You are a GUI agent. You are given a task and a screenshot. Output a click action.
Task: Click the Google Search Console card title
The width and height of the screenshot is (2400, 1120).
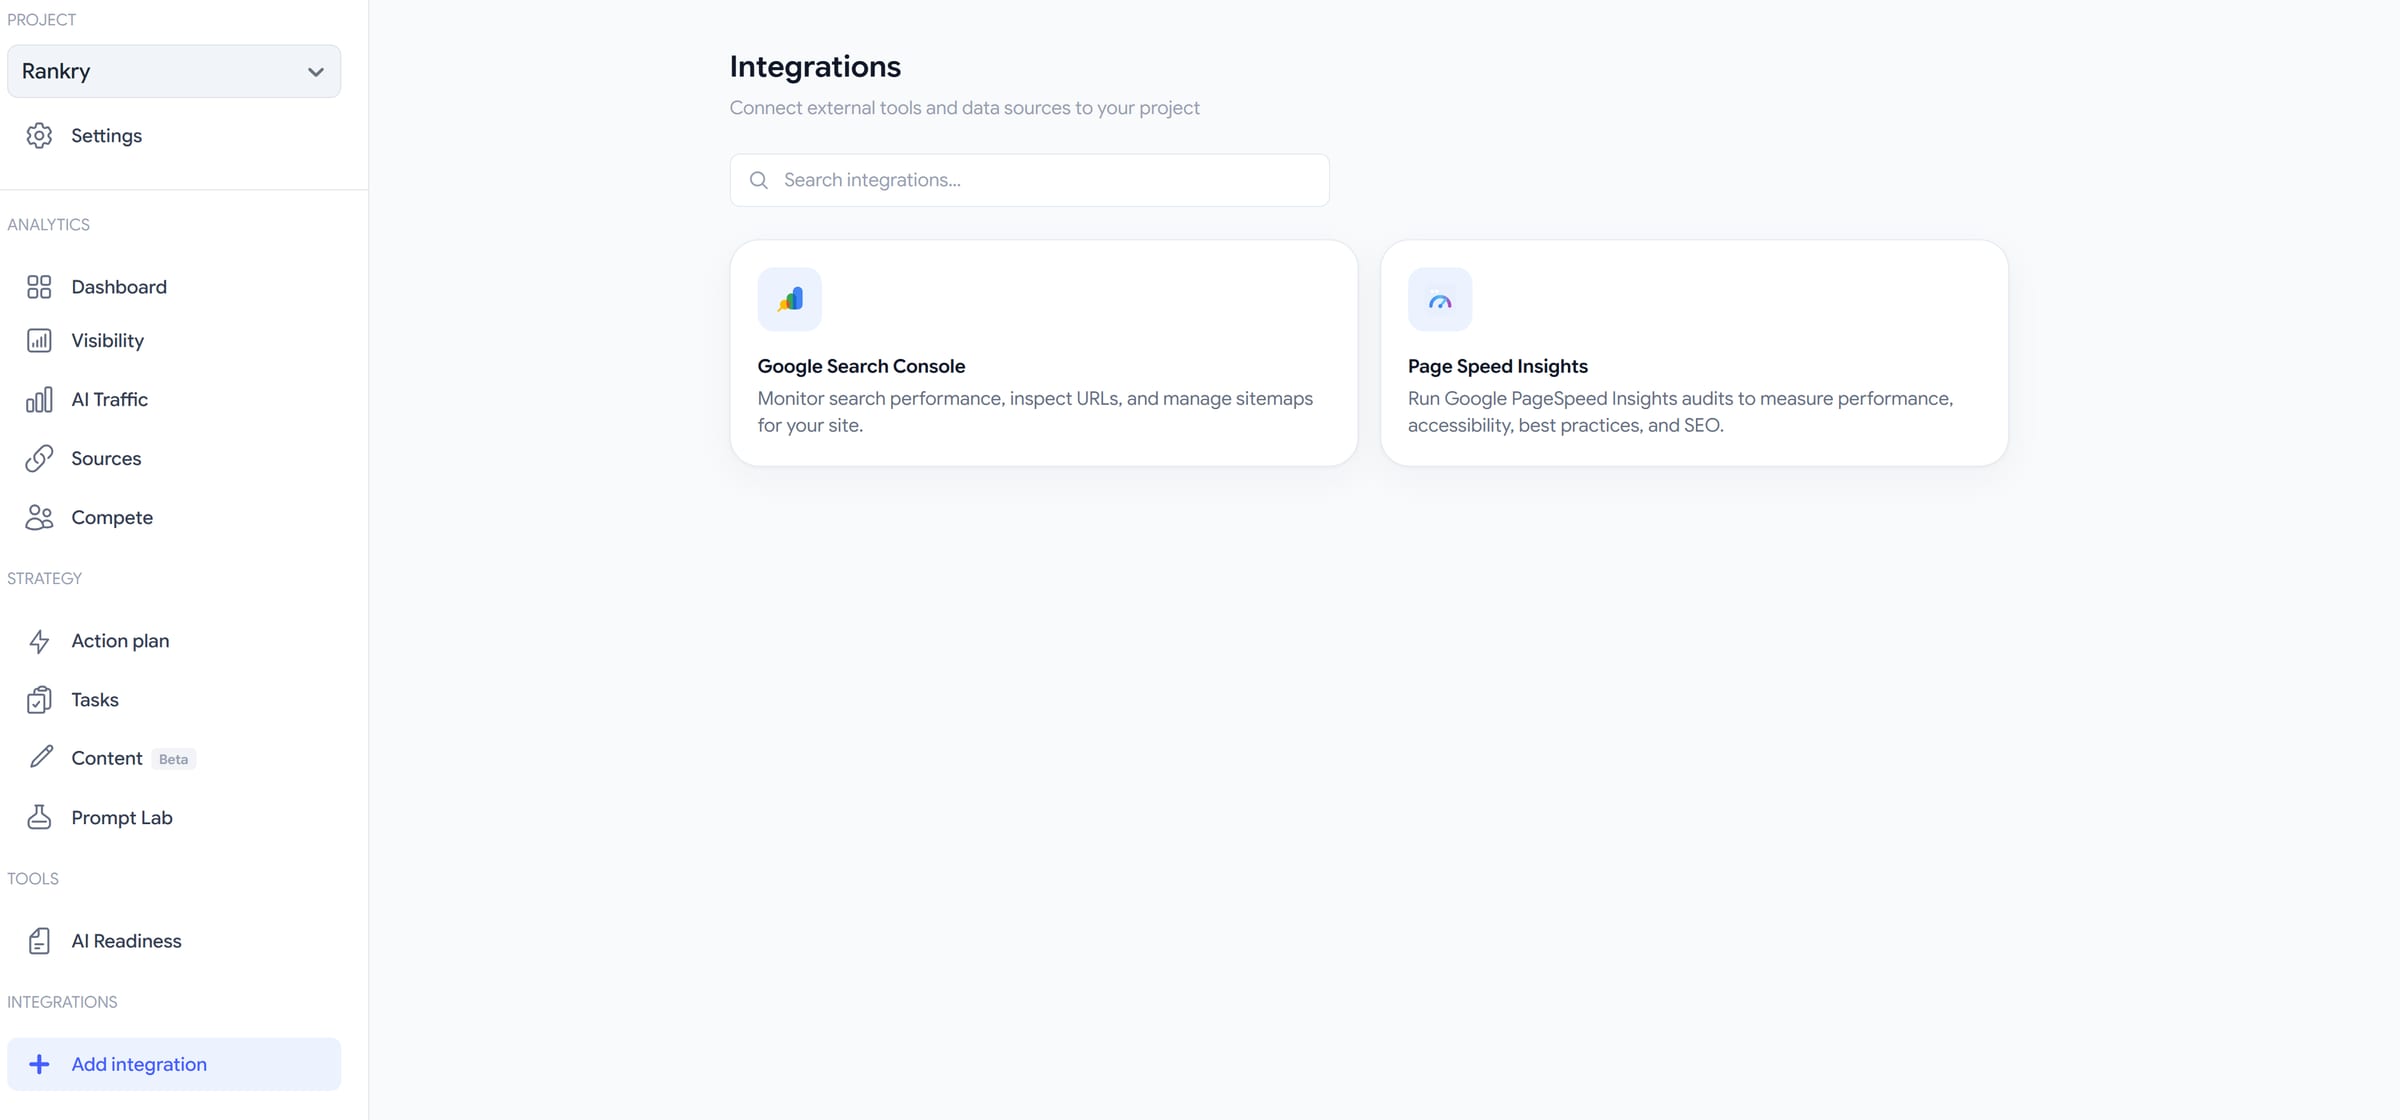[x=861, y=366]
